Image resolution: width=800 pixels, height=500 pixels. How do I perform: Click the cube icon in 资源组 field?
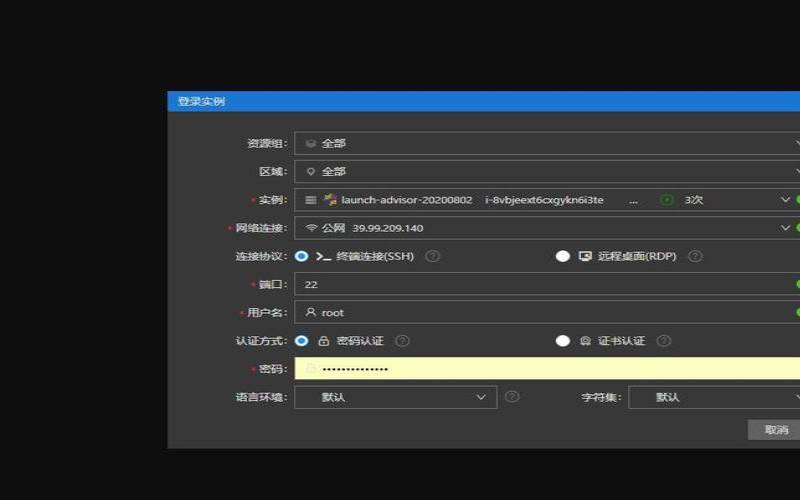310,143
